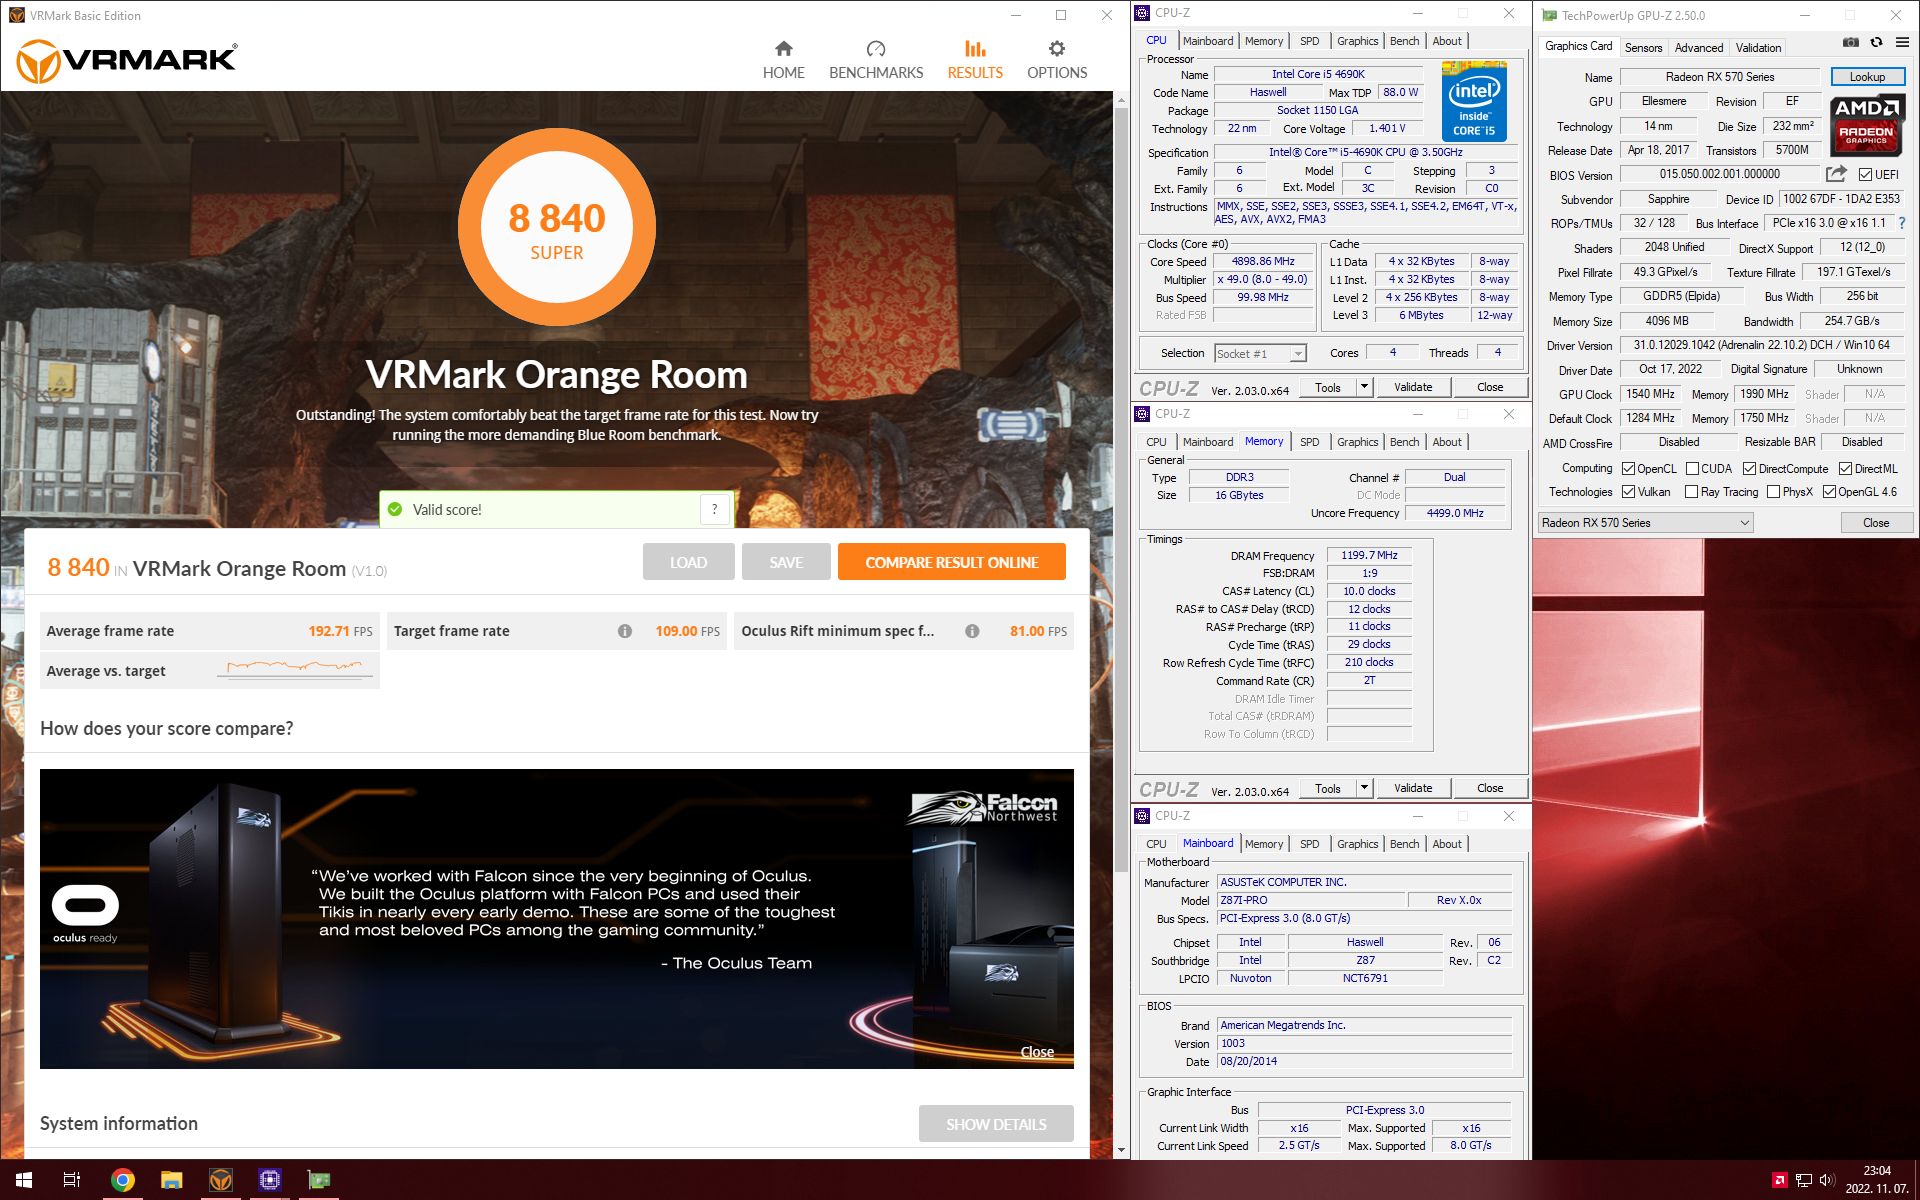1920x1200 pixels.
Task: Click SHOW DETAILS for System information
Action: (996, 1124)
